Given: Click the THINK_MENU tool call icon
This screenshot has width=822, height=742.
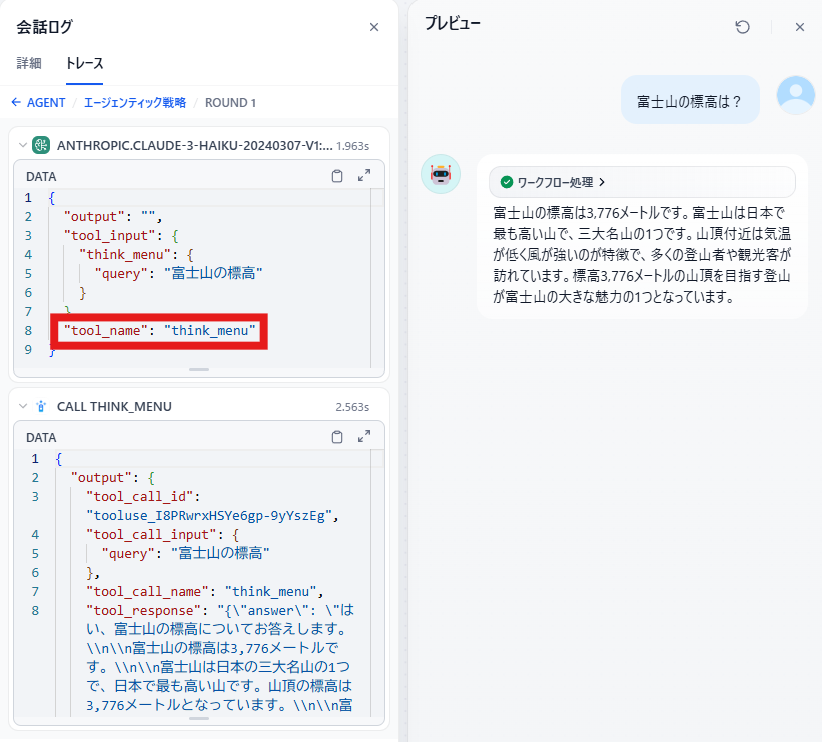Looking at the screenshot, I should coord(41,406).
